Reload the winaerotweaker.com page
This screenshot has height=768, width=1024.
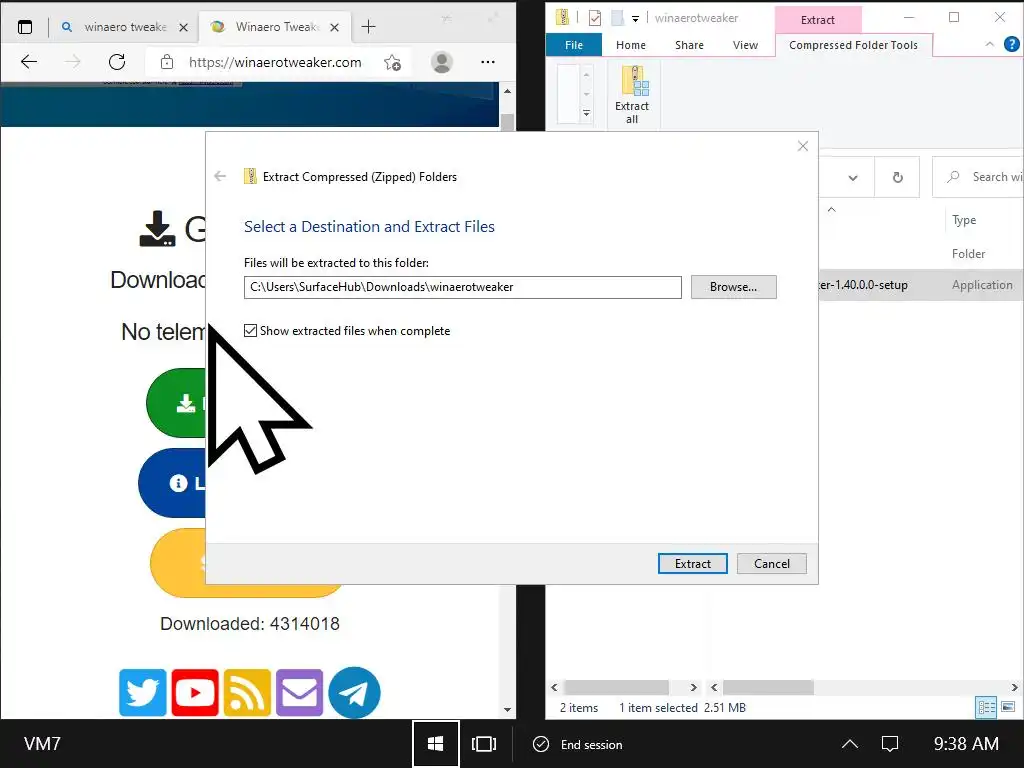117,62
